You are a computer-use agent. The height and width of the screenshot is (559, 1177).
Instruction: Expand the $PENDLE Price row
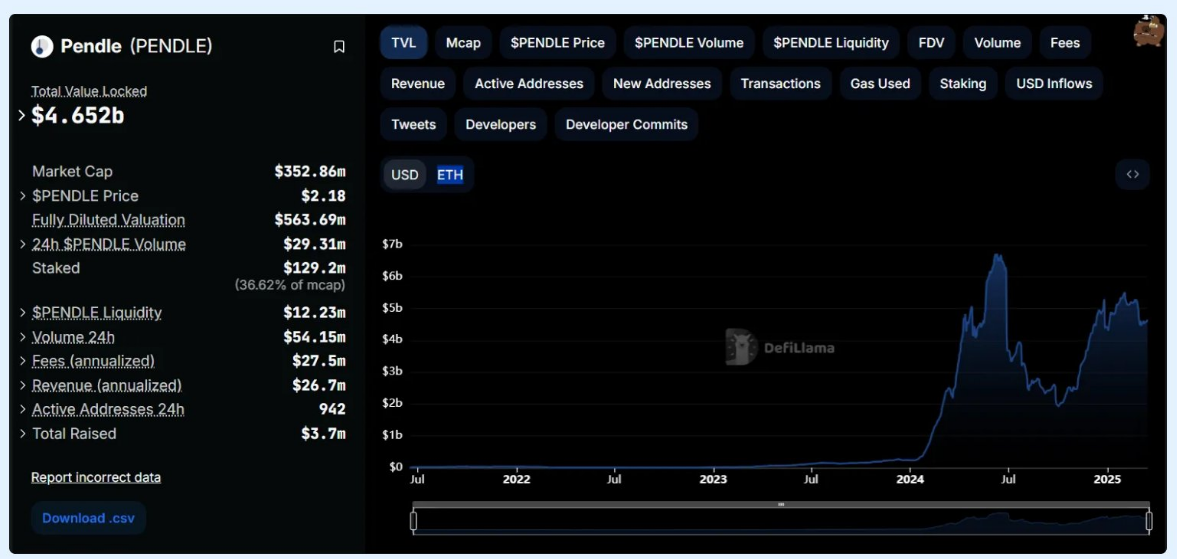tap(22, 196)
